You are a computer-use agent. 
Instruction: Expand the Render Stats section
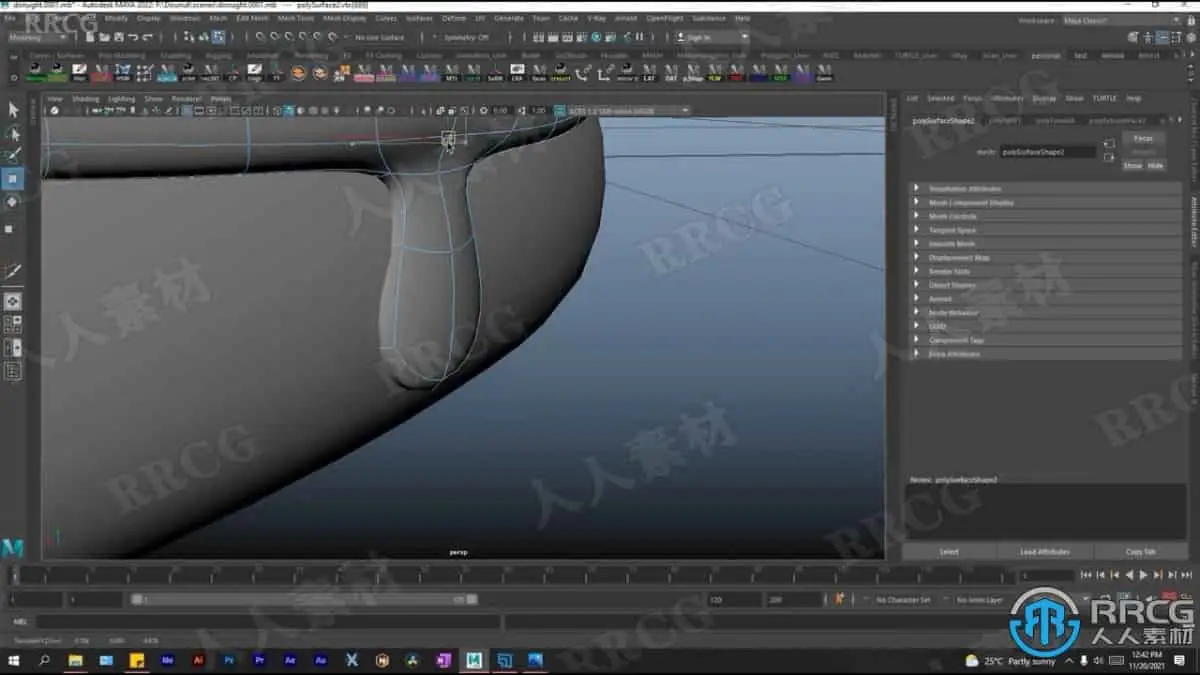(x=949, y=272)
